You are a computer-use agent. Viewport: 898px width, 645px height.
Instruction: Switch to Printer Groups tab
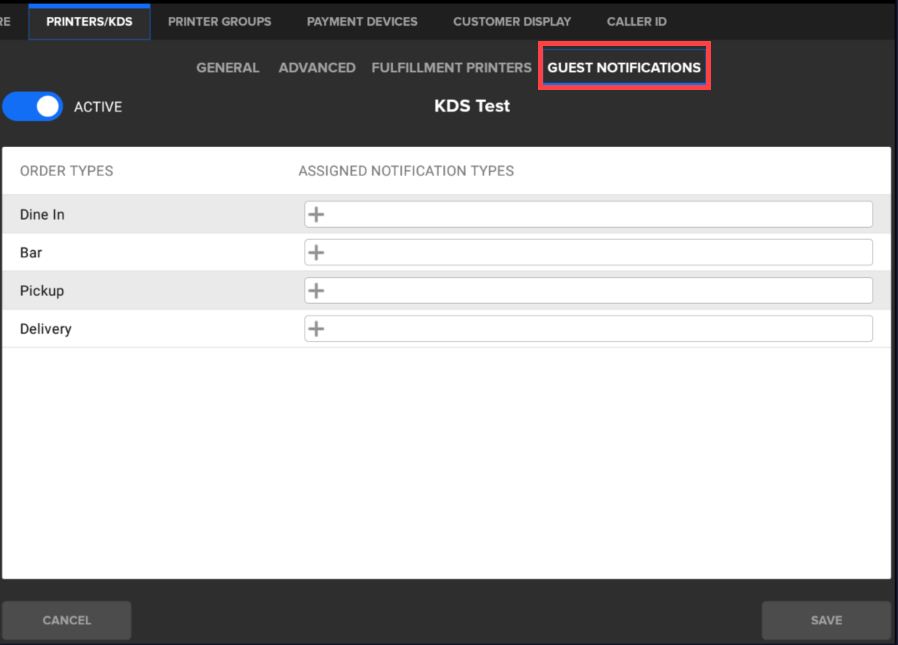tap(219, 21)
